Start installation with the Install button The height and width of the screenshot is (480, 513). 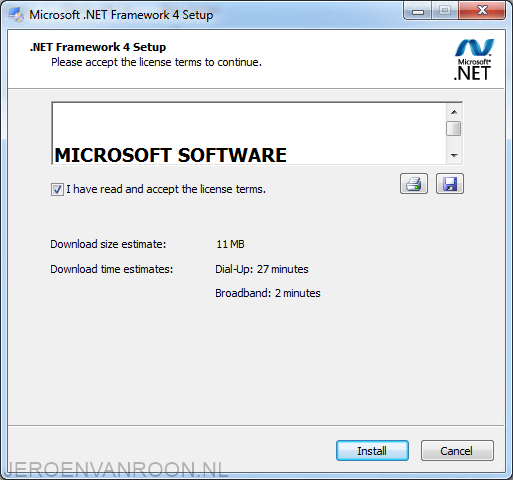(x=372, y=451)
